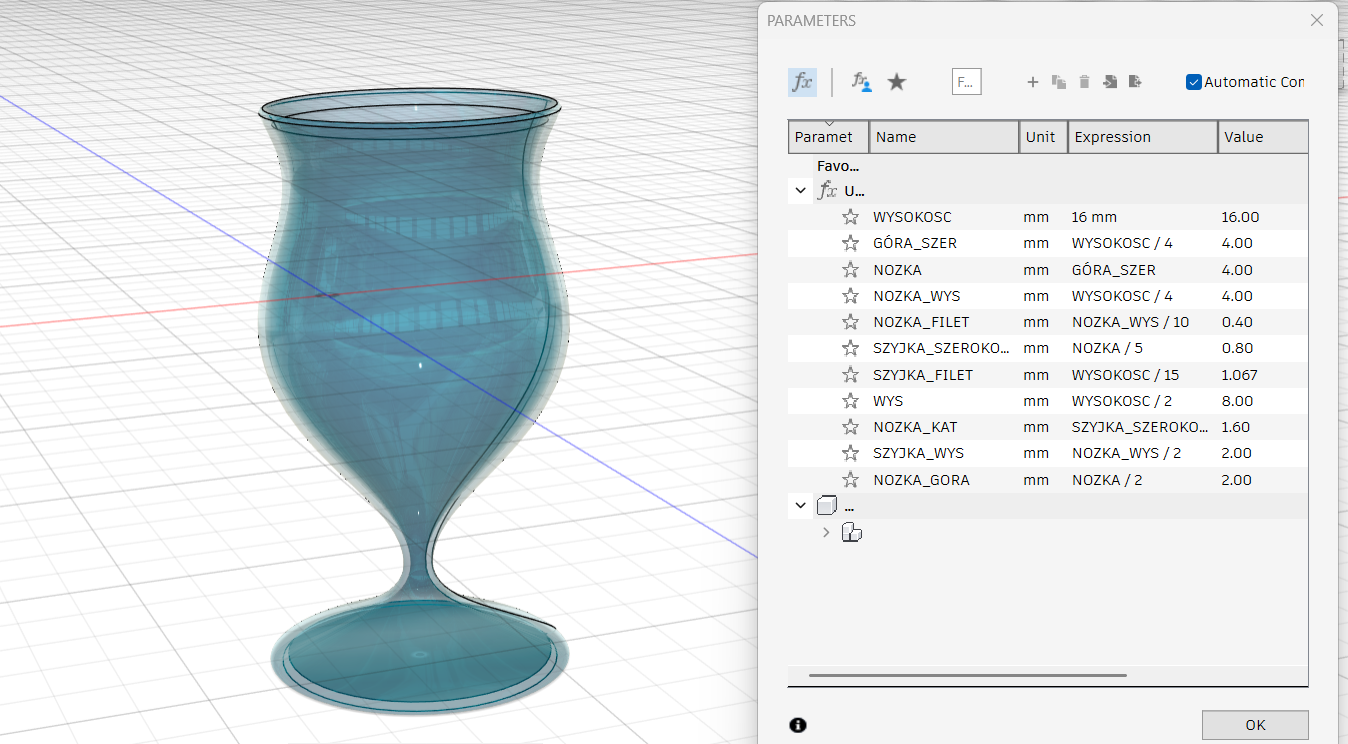
Task: Click the filter search field
Action: 966,82
